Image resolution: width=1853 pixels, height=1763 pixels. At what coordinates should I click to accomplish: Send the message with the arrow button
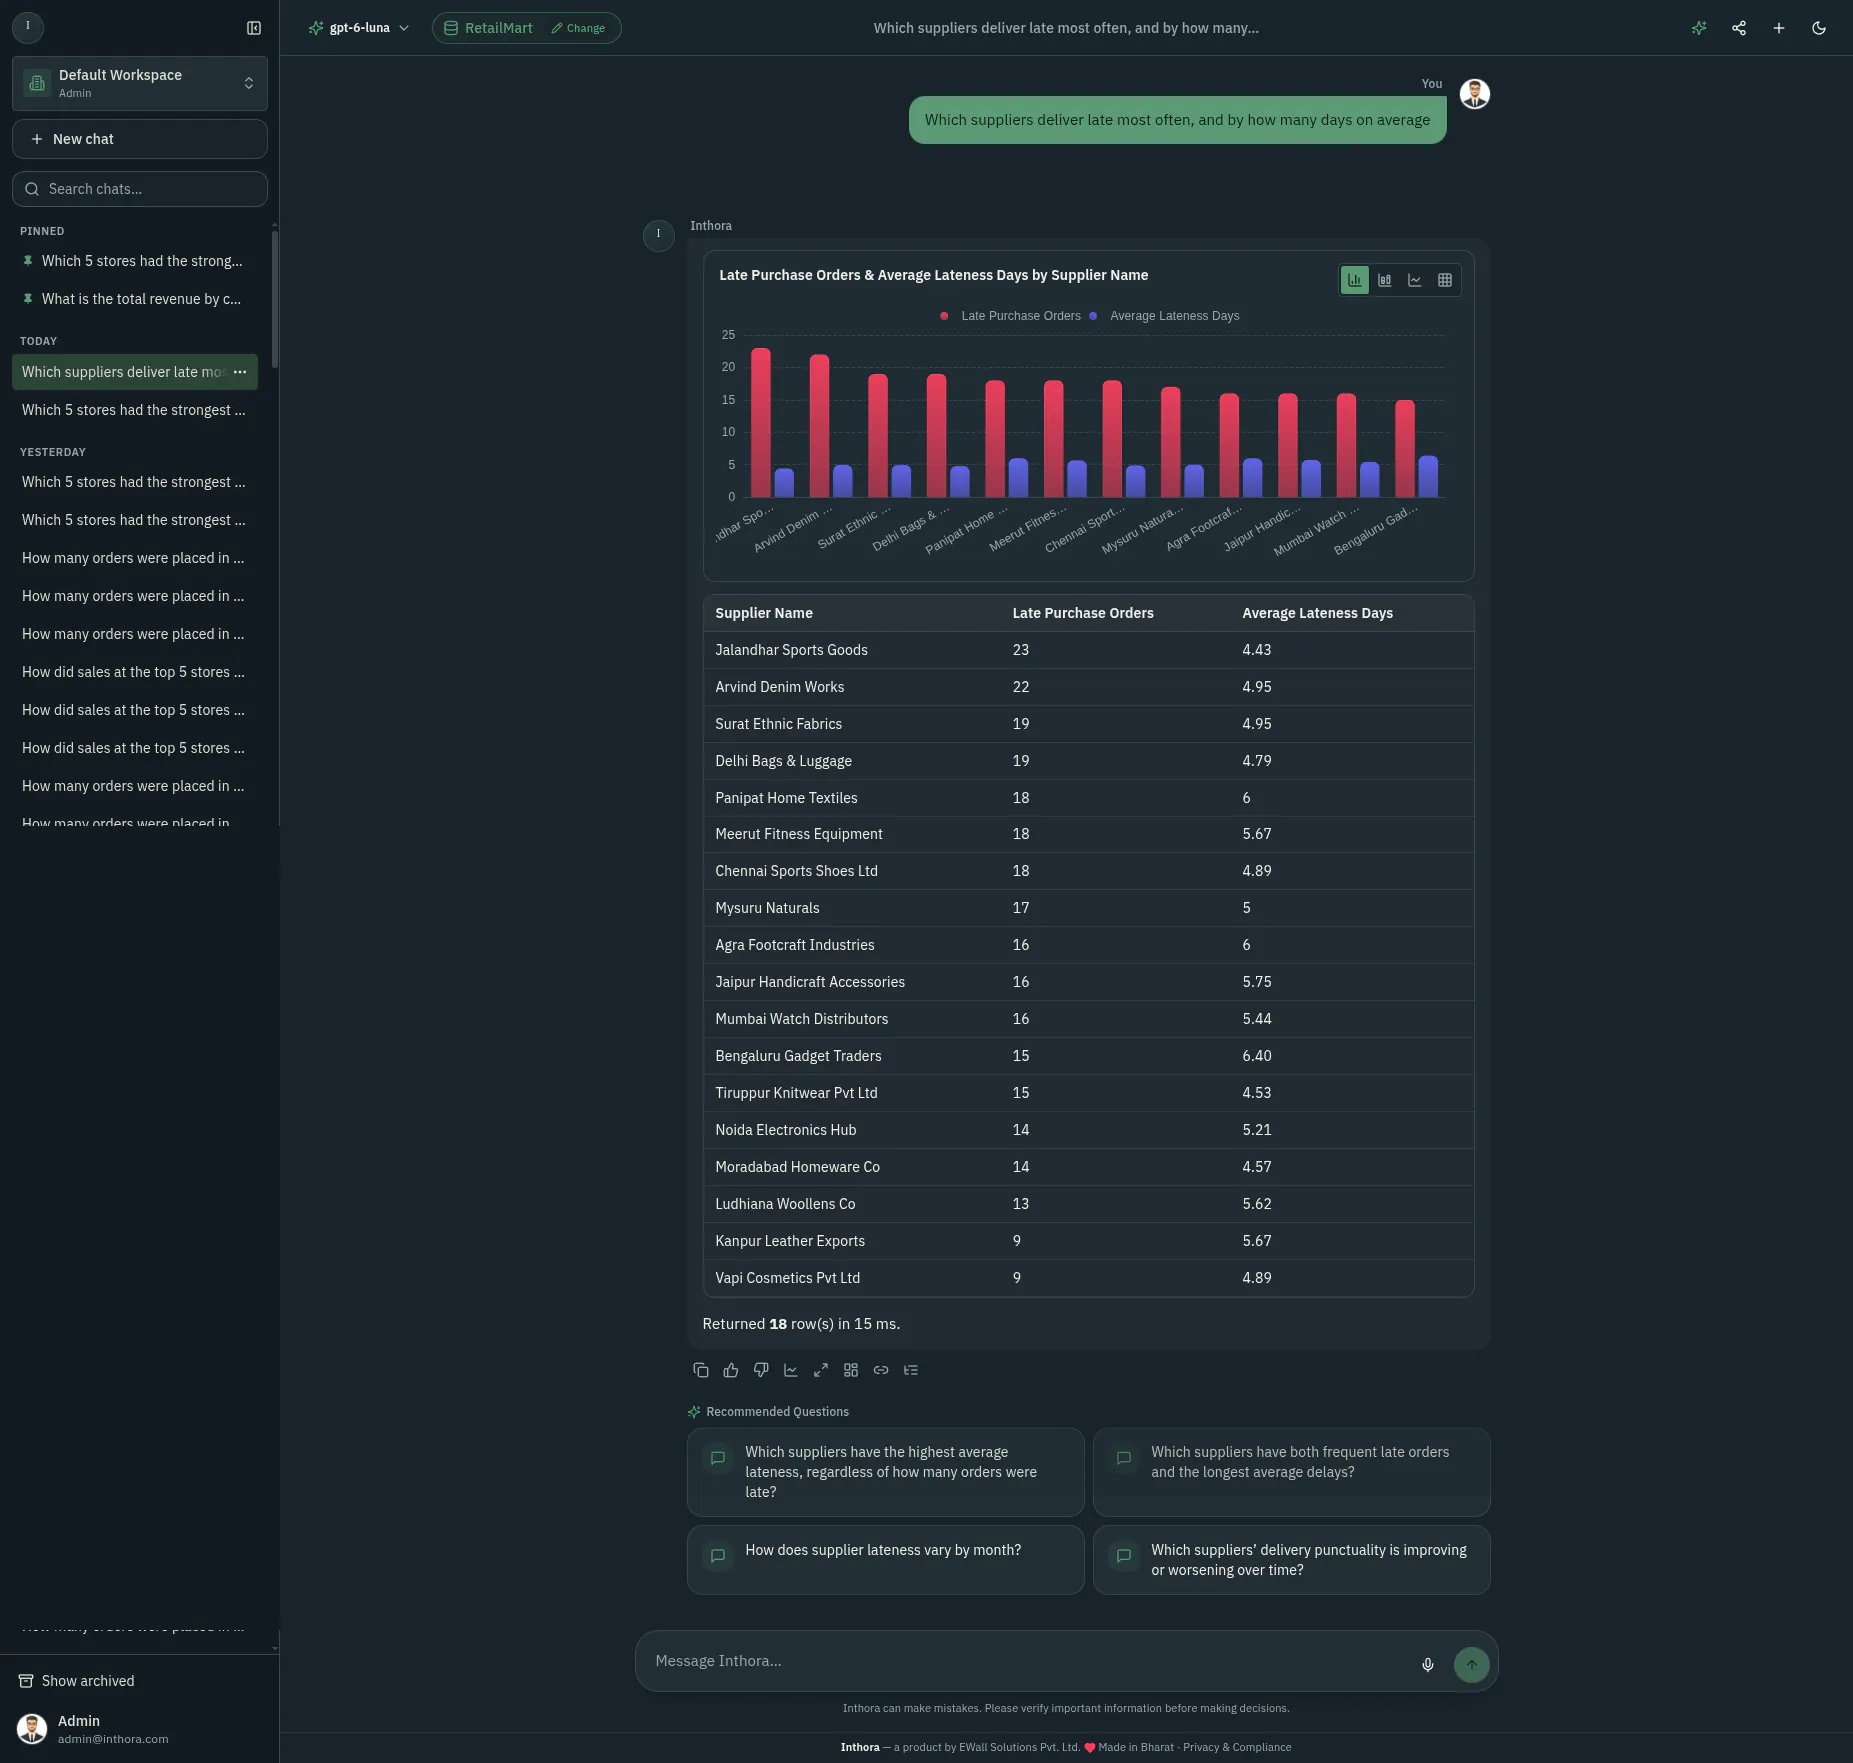(x=1472, y=1665)
